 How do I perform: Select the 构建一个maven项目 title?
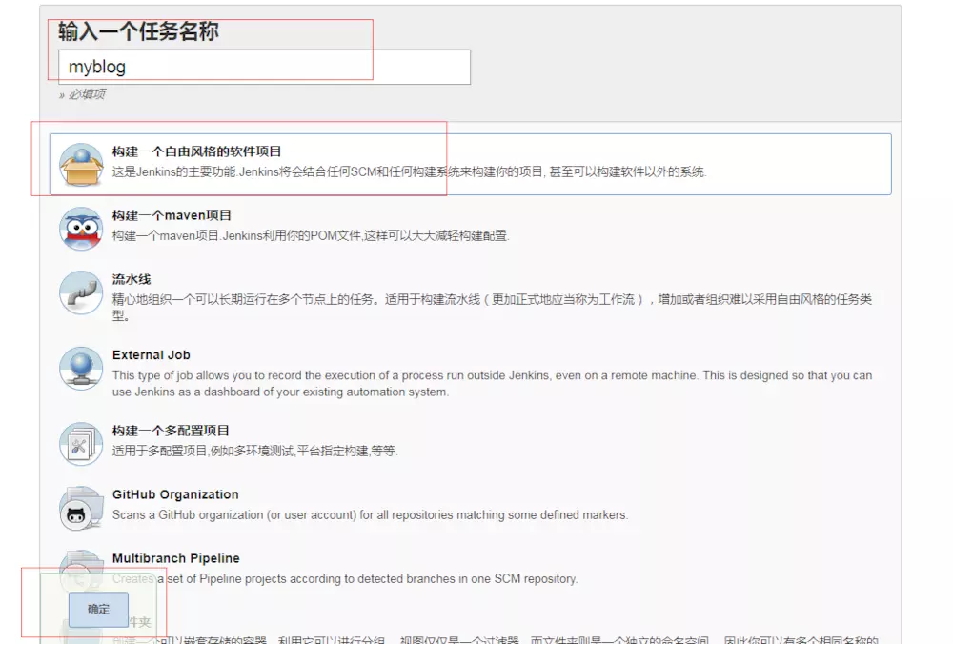coord(172,215)
